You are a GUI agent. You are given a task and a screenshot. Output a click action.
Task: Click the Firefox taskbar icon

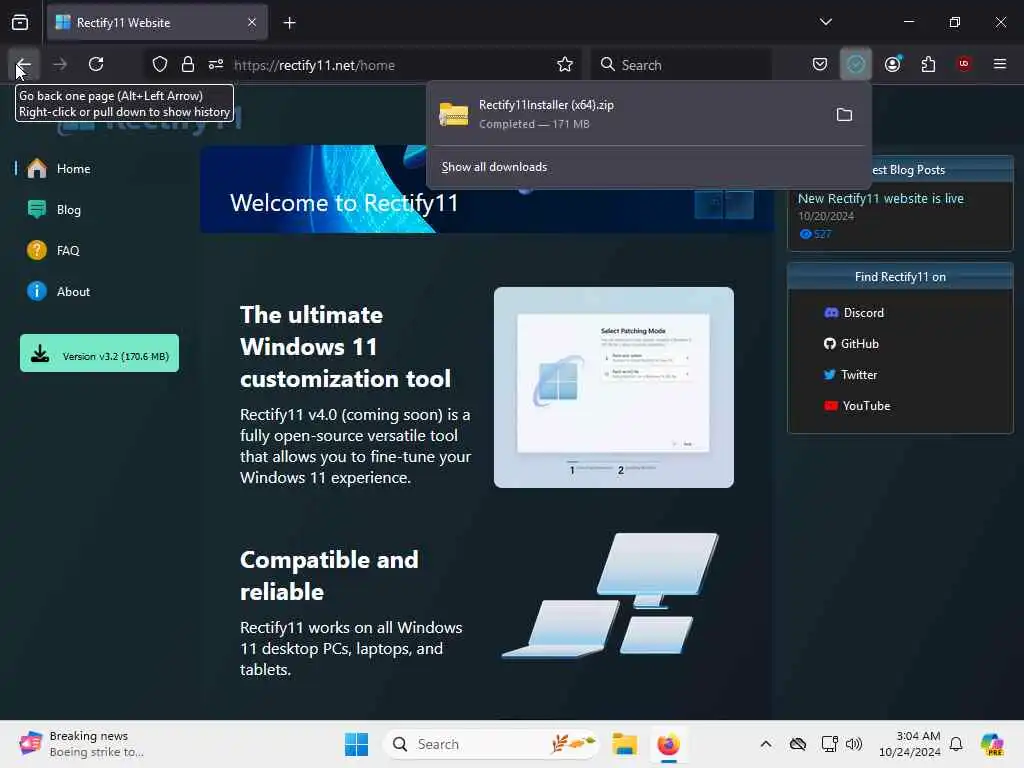tap(669, 744)
